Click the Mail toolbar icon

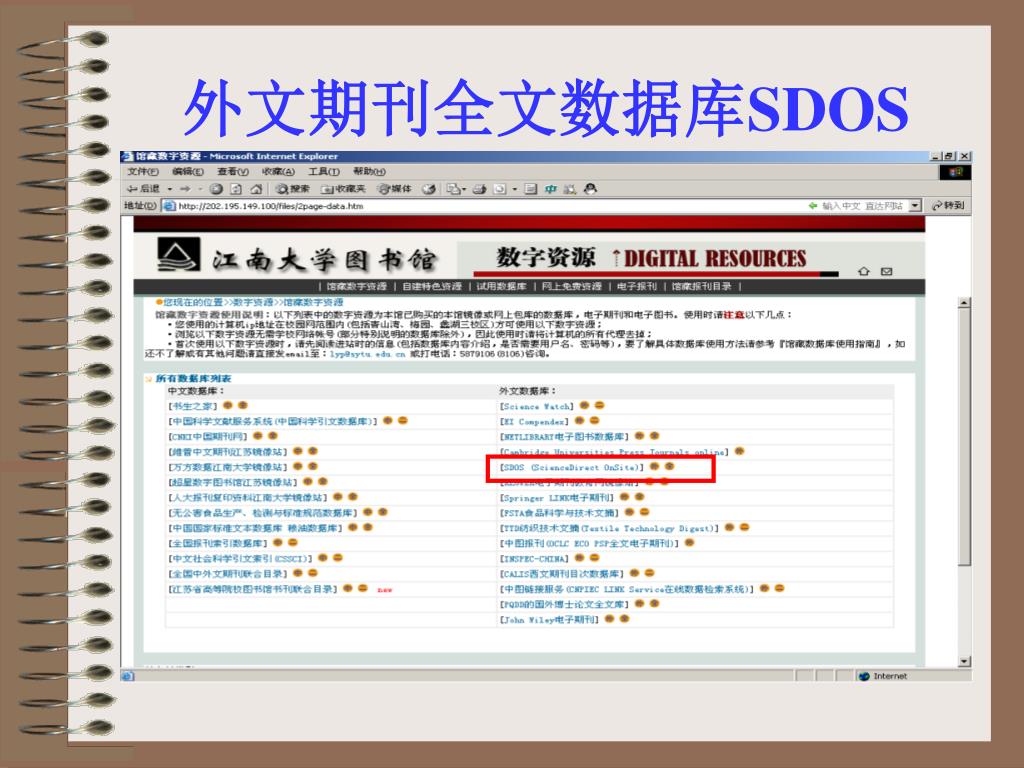pos(453,189)
